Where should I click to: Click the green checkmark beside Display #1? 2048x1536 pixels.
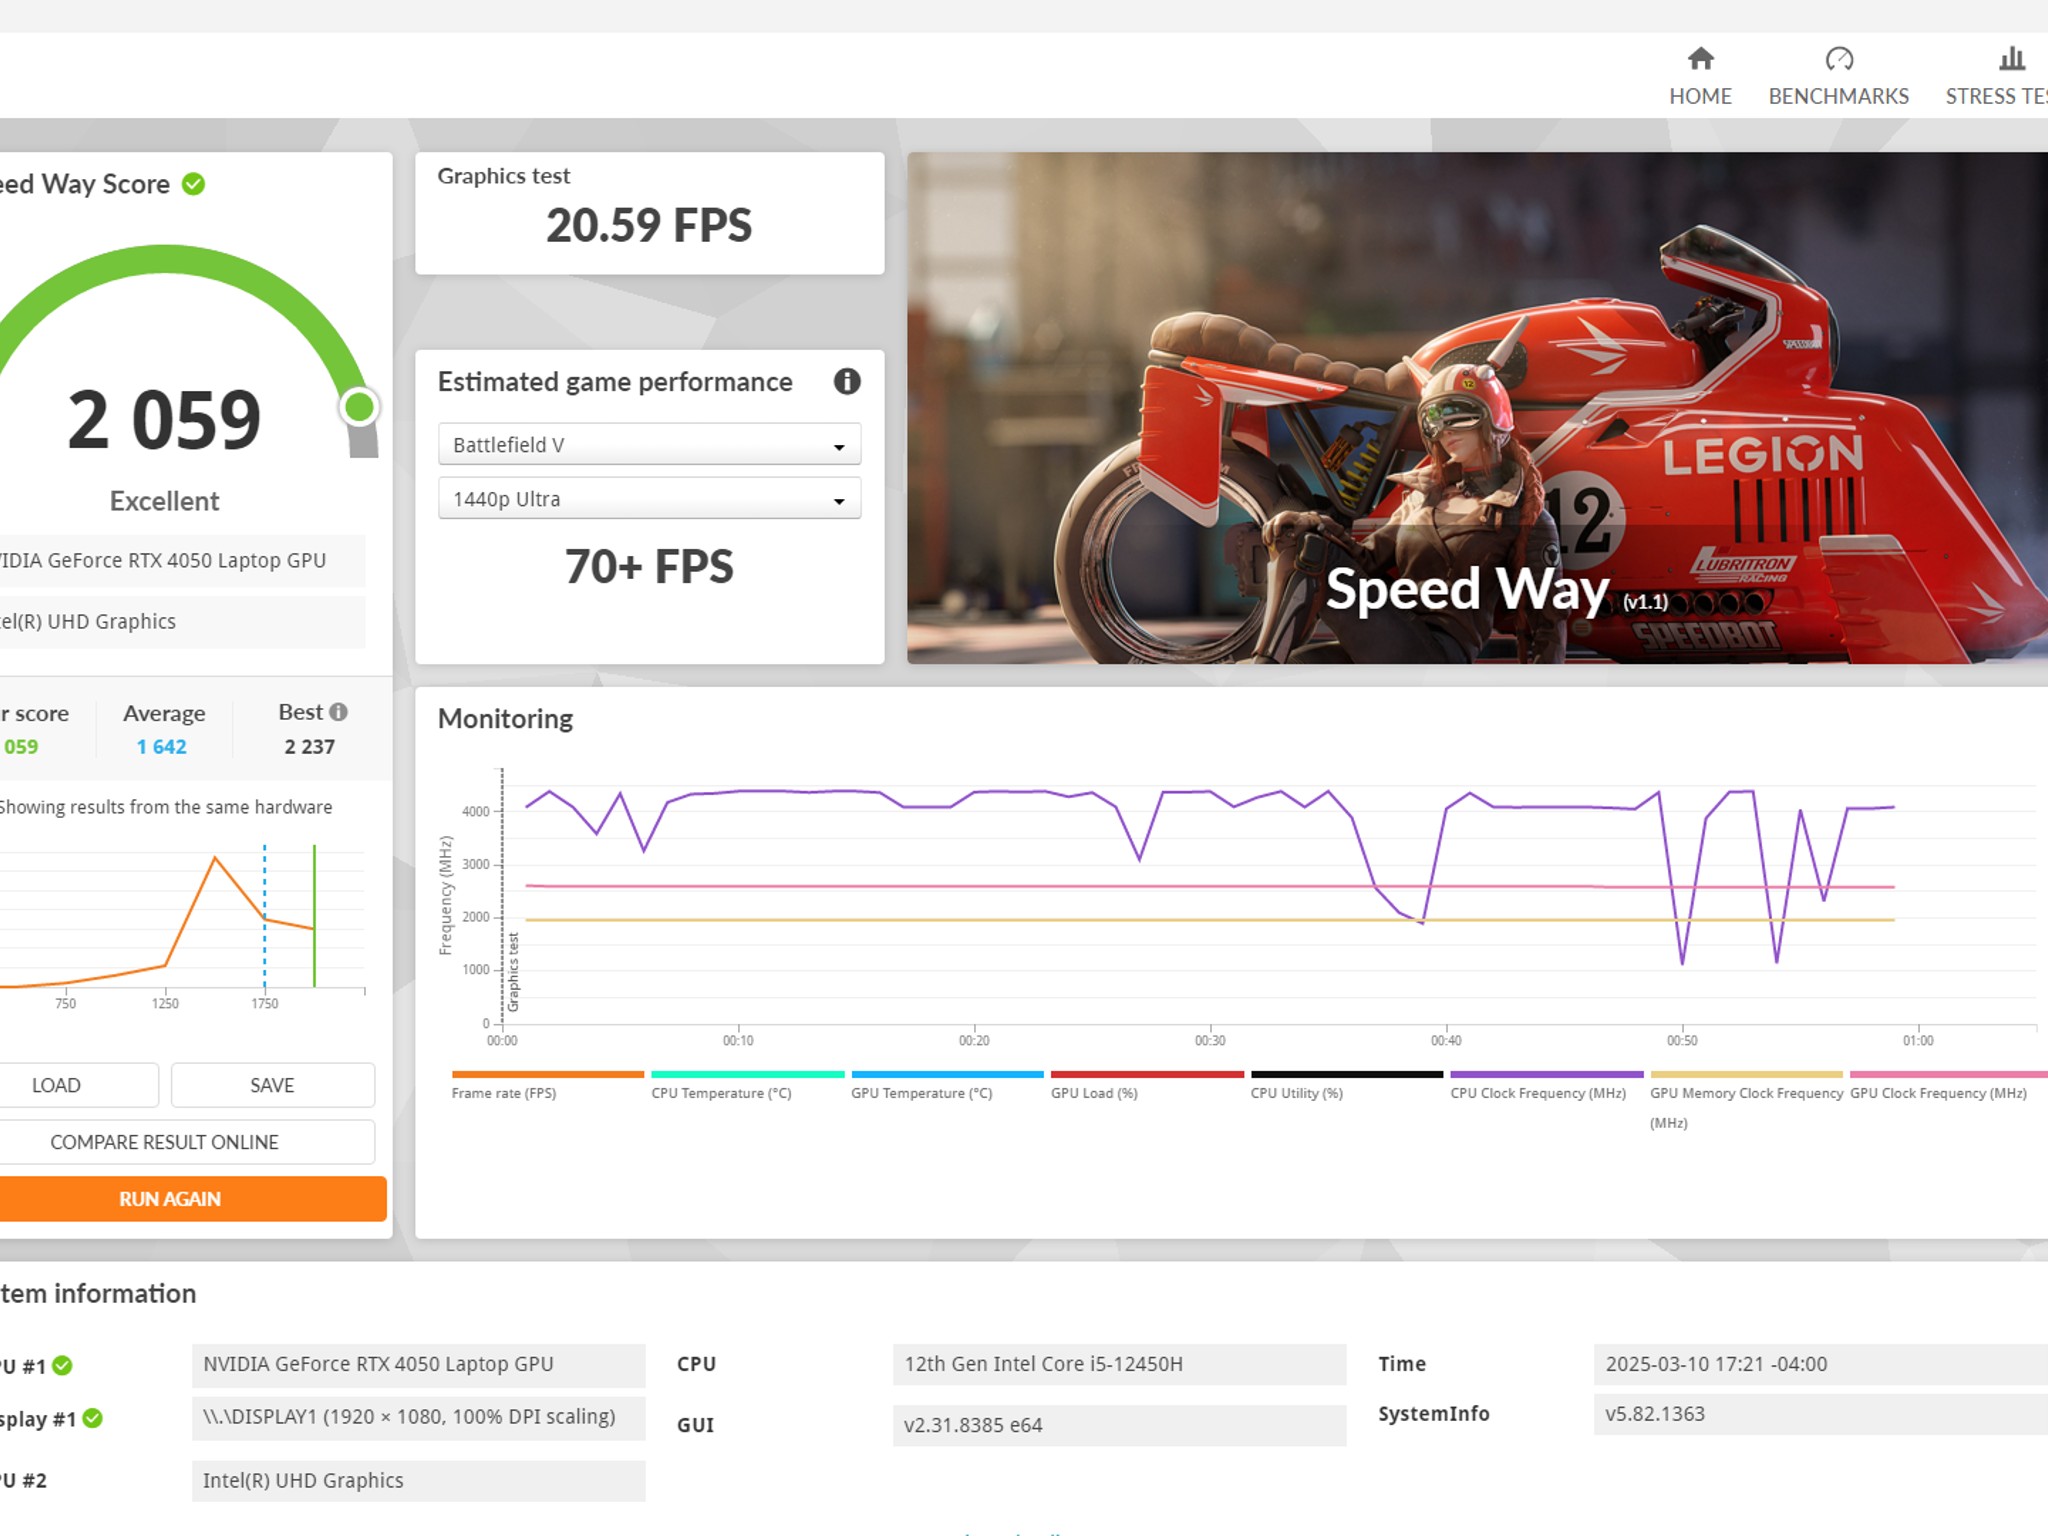click(x=92, y=1418)
